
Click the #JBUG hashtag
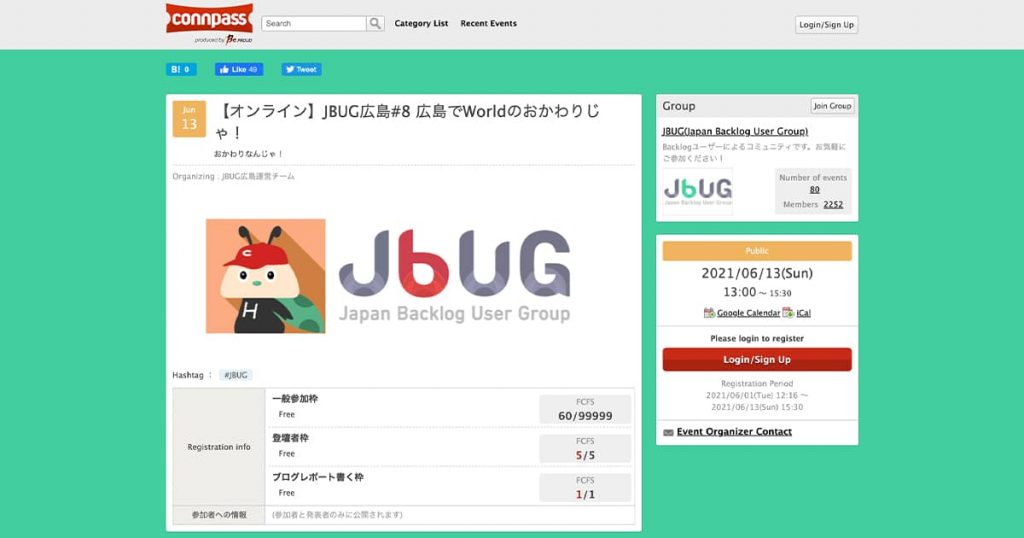pos(236,375)
